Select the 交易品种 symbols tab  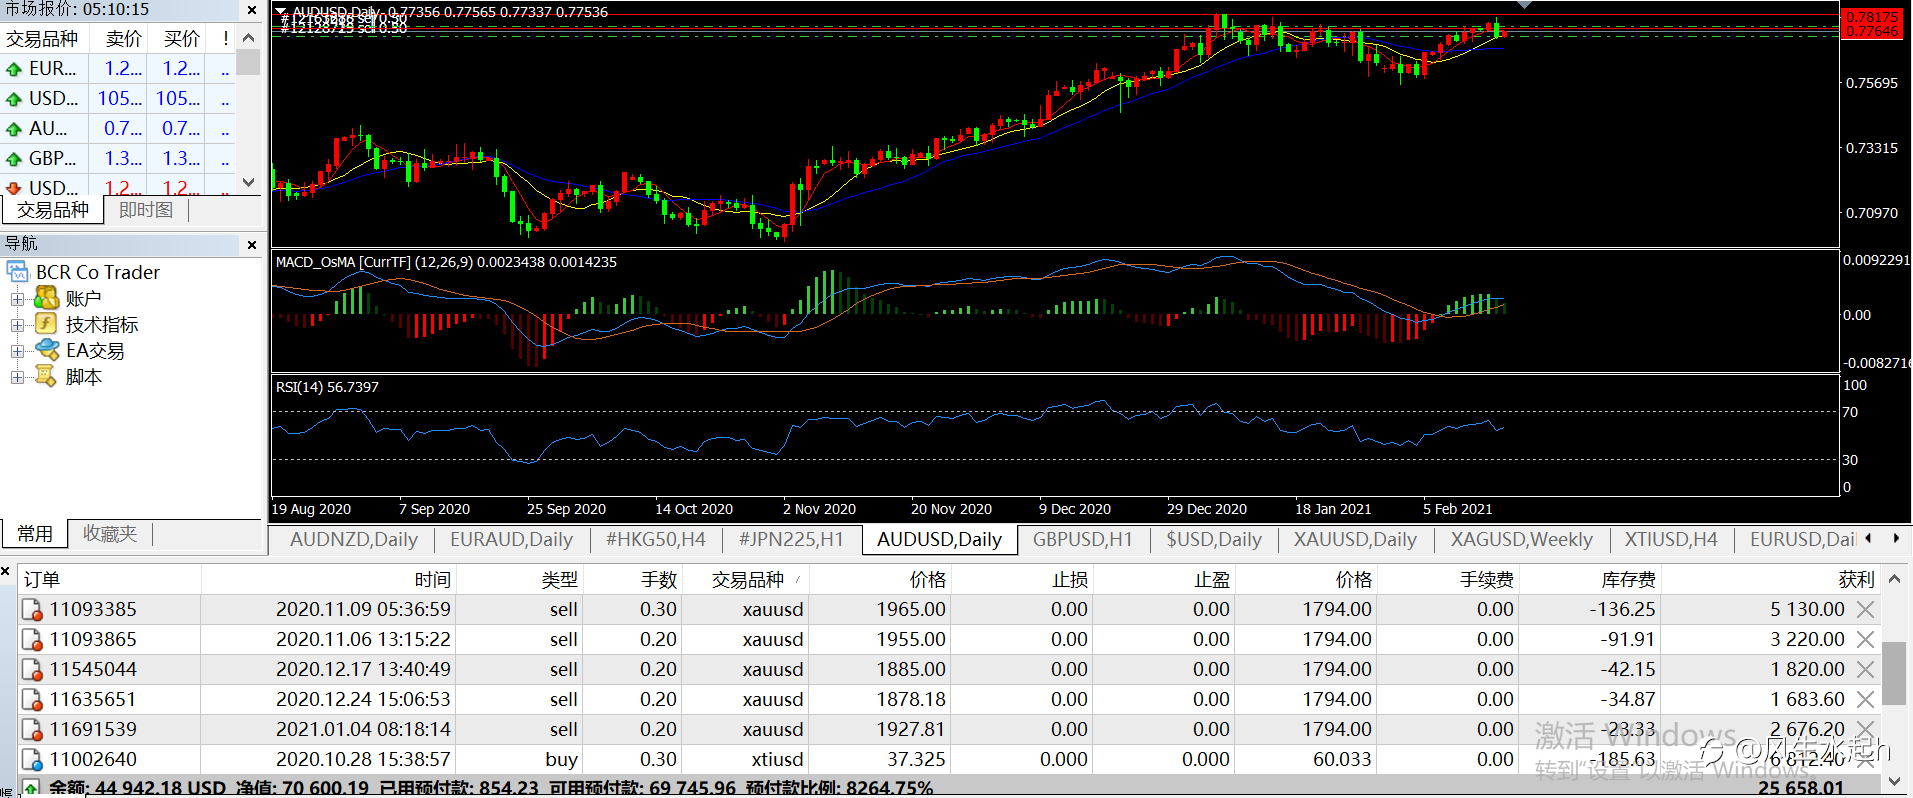click(x=53, y=210)
